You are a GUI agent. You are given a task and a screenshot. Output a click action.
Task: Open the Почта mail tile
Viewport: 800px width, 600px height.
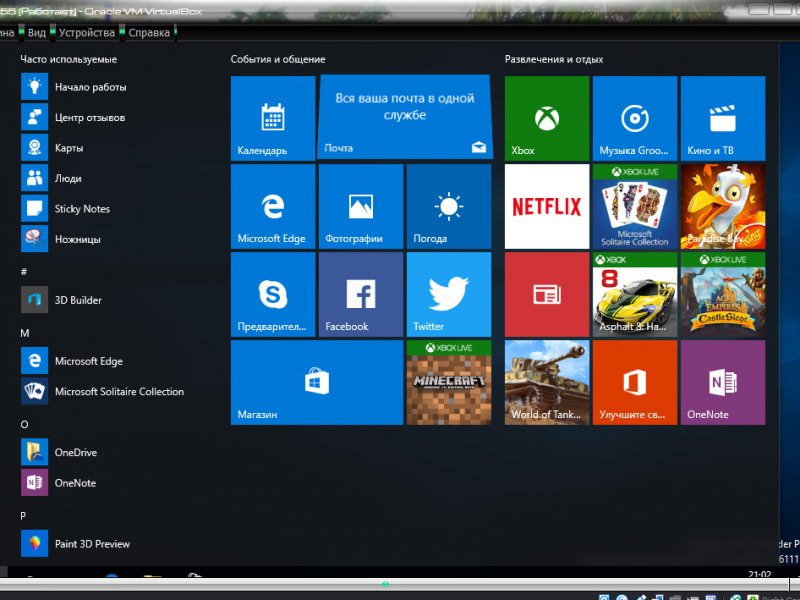coord(405,117)
